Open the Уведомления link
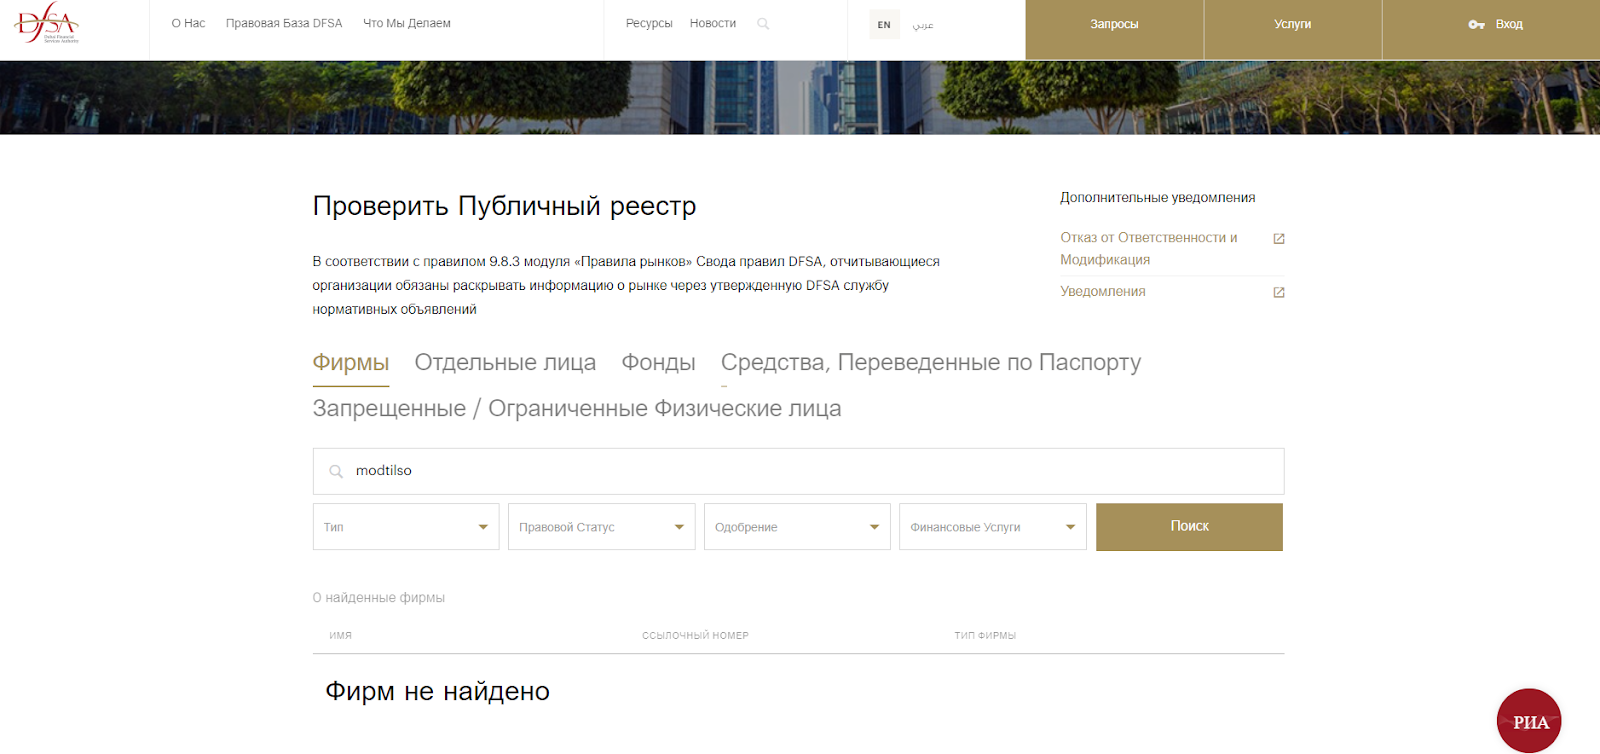 (1103, 291)
